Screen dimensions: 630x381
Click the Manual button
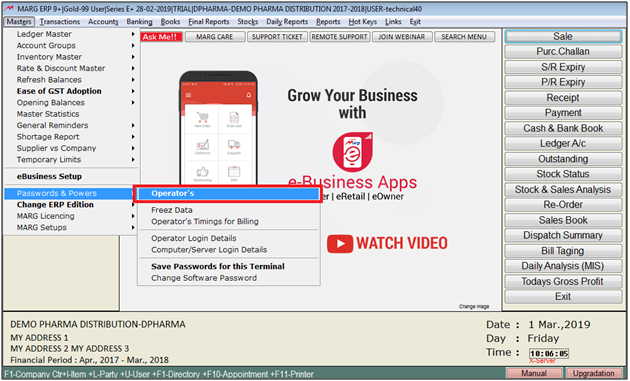tap(534, 373)
